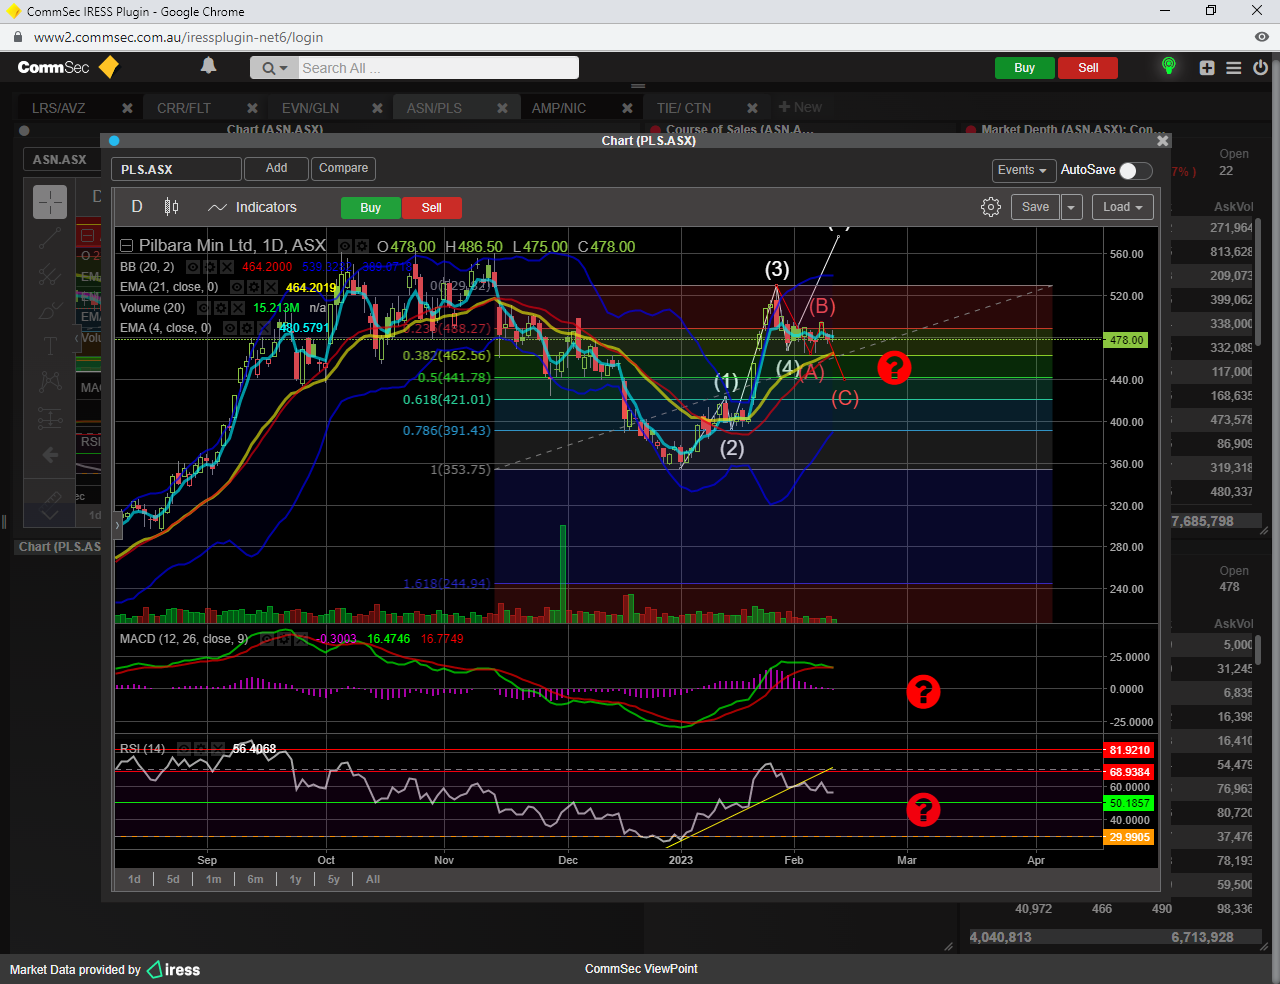Screen dimensions: 1280x984
Task: Click the Save chart button
Action: [1035, 207]
